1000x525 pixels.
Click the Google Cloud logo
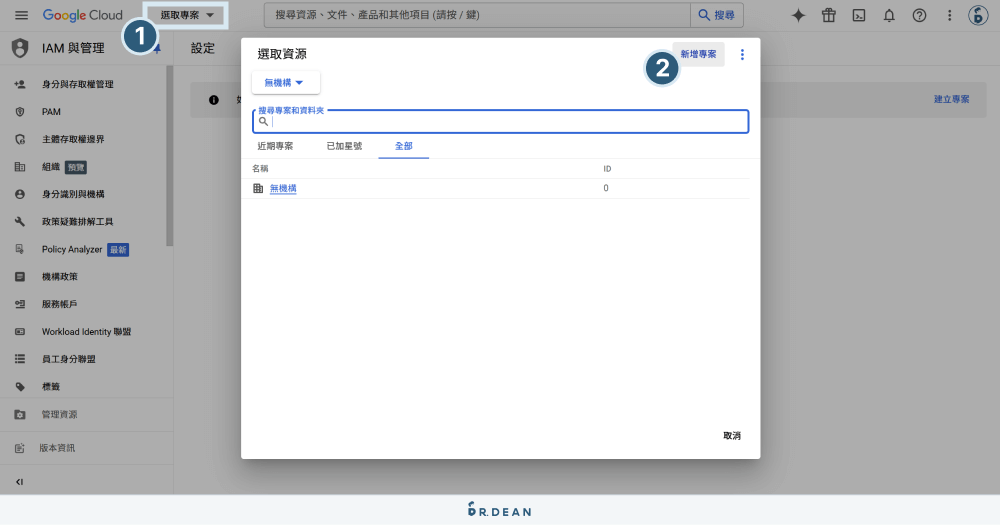coord(82,15)
